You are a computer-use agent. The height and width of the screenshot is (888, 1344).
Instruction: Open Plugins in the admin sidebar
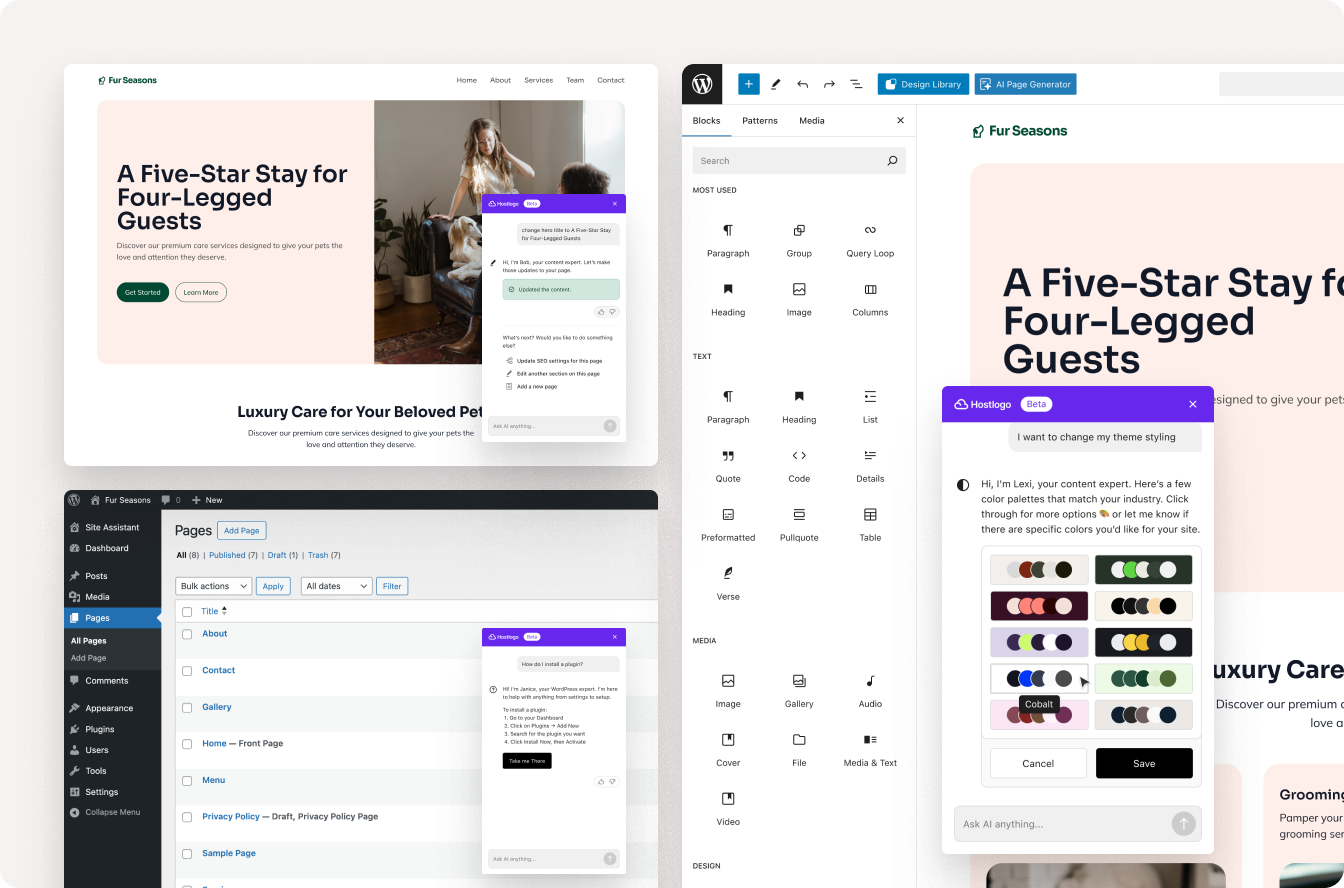pyautogui.click(x=99, y=729)
